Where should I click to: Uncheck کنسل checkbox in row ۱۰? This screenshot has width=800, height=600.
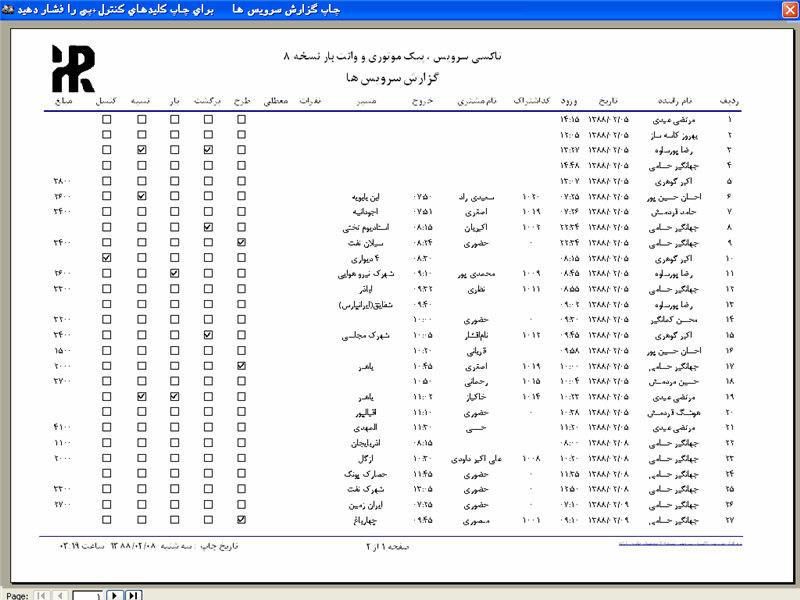[x=107, y=258]
